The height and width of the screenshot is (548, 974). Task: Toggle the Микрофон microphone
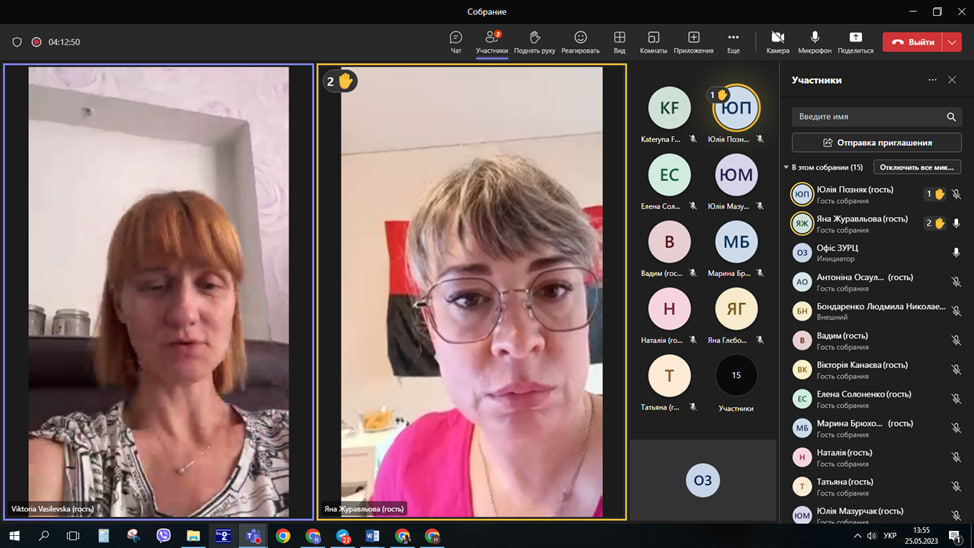tap(814, 42)
